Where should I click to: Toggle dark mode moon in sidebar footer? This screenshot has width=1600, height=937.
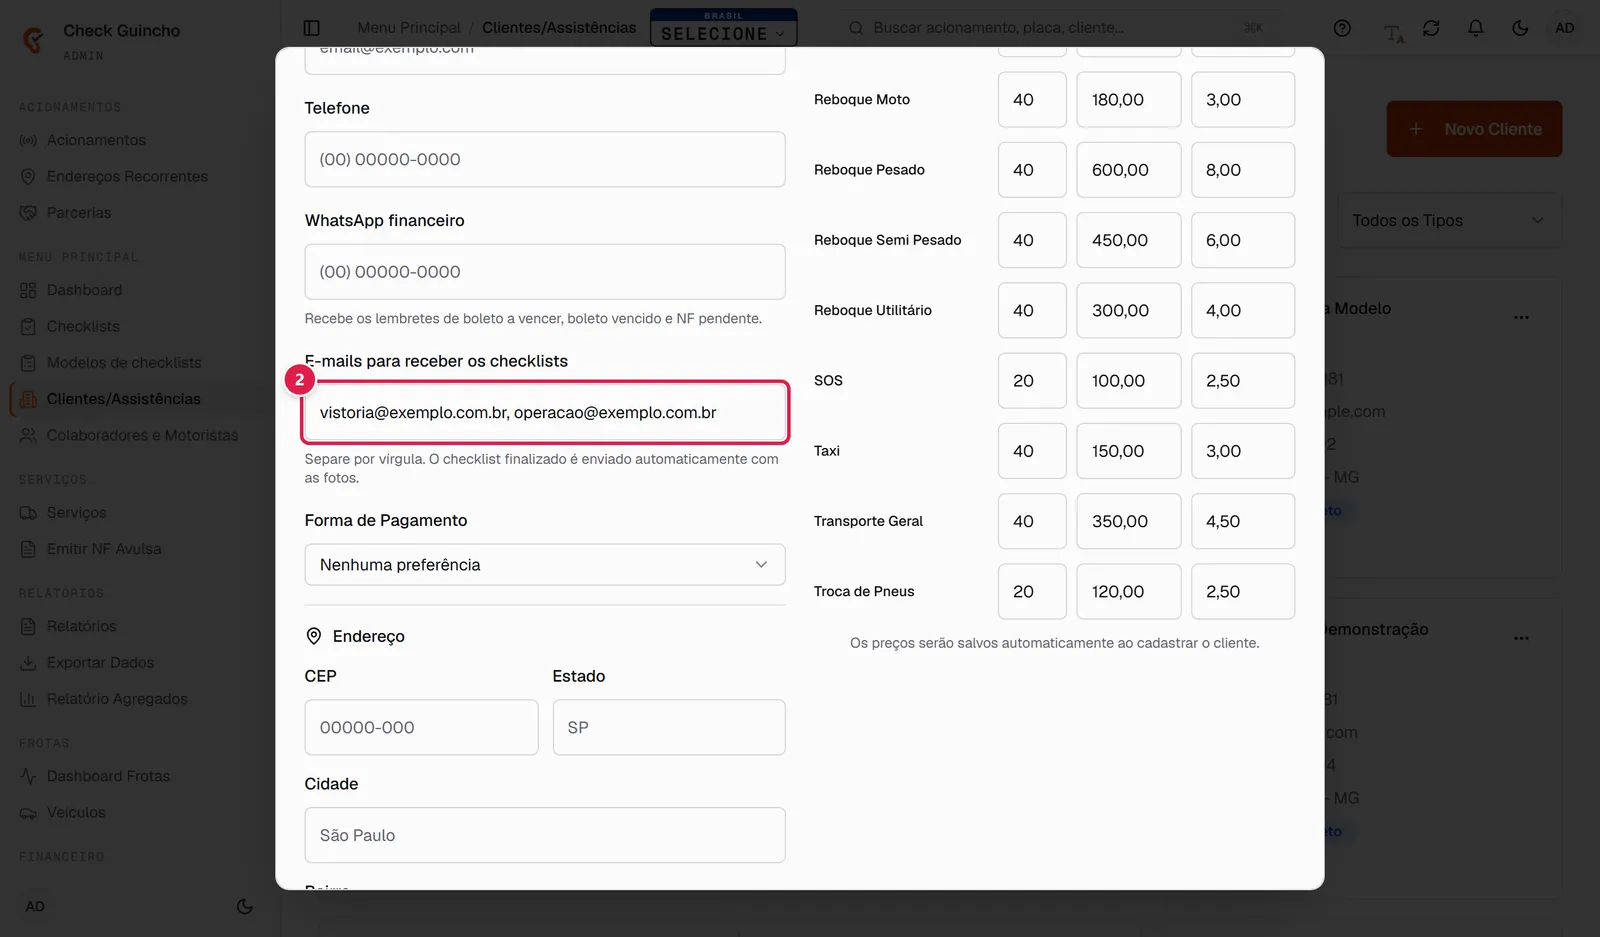click(x=244, y=906)
